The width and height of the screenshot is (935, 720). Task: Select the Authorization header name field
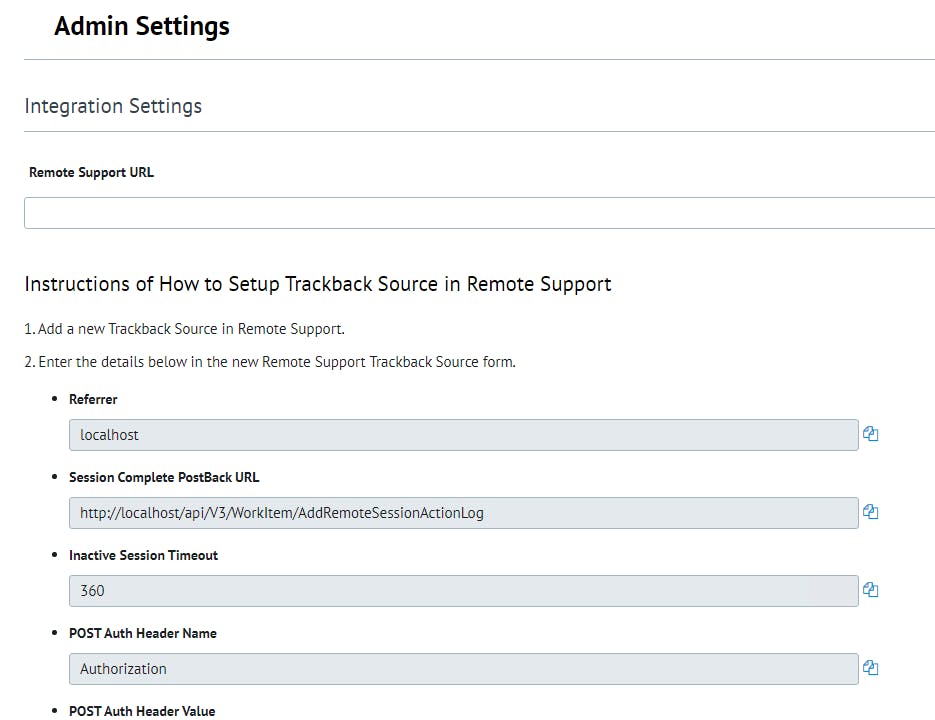click(x=463, y=669)
